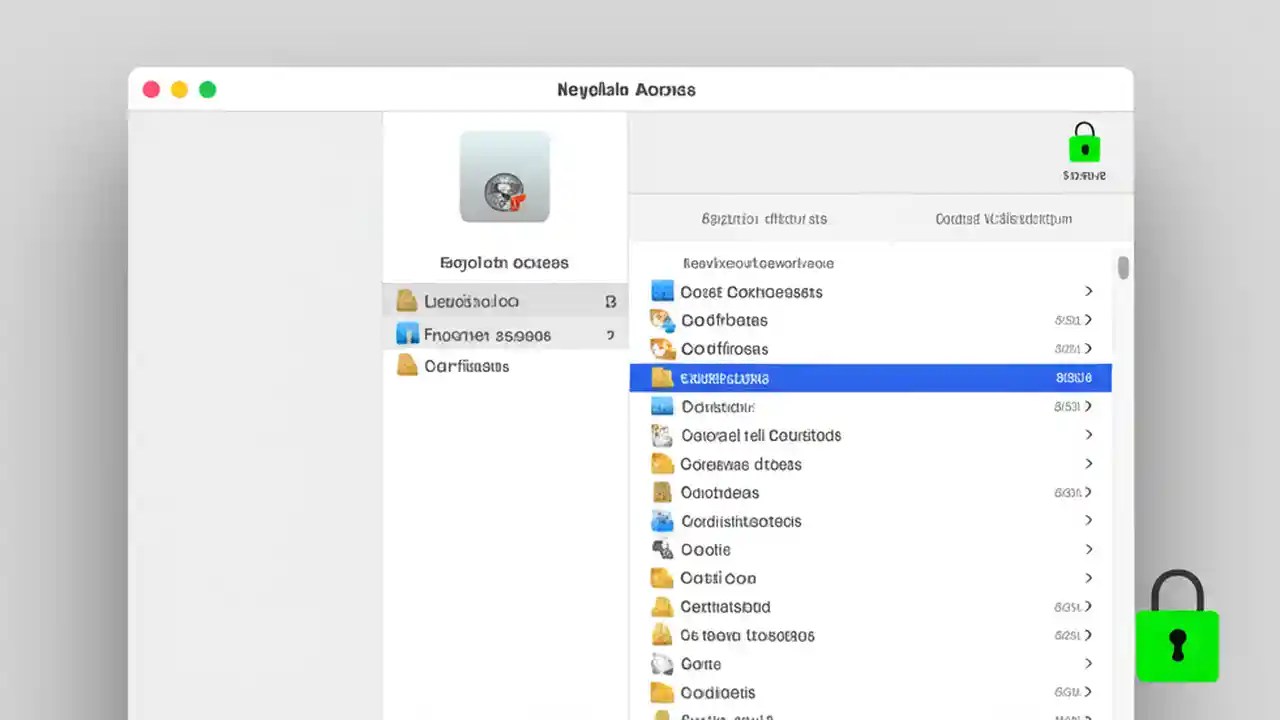1280x720 pixels.
Task: Click the unlocked padlock icon at top right
Action: 1085,143
